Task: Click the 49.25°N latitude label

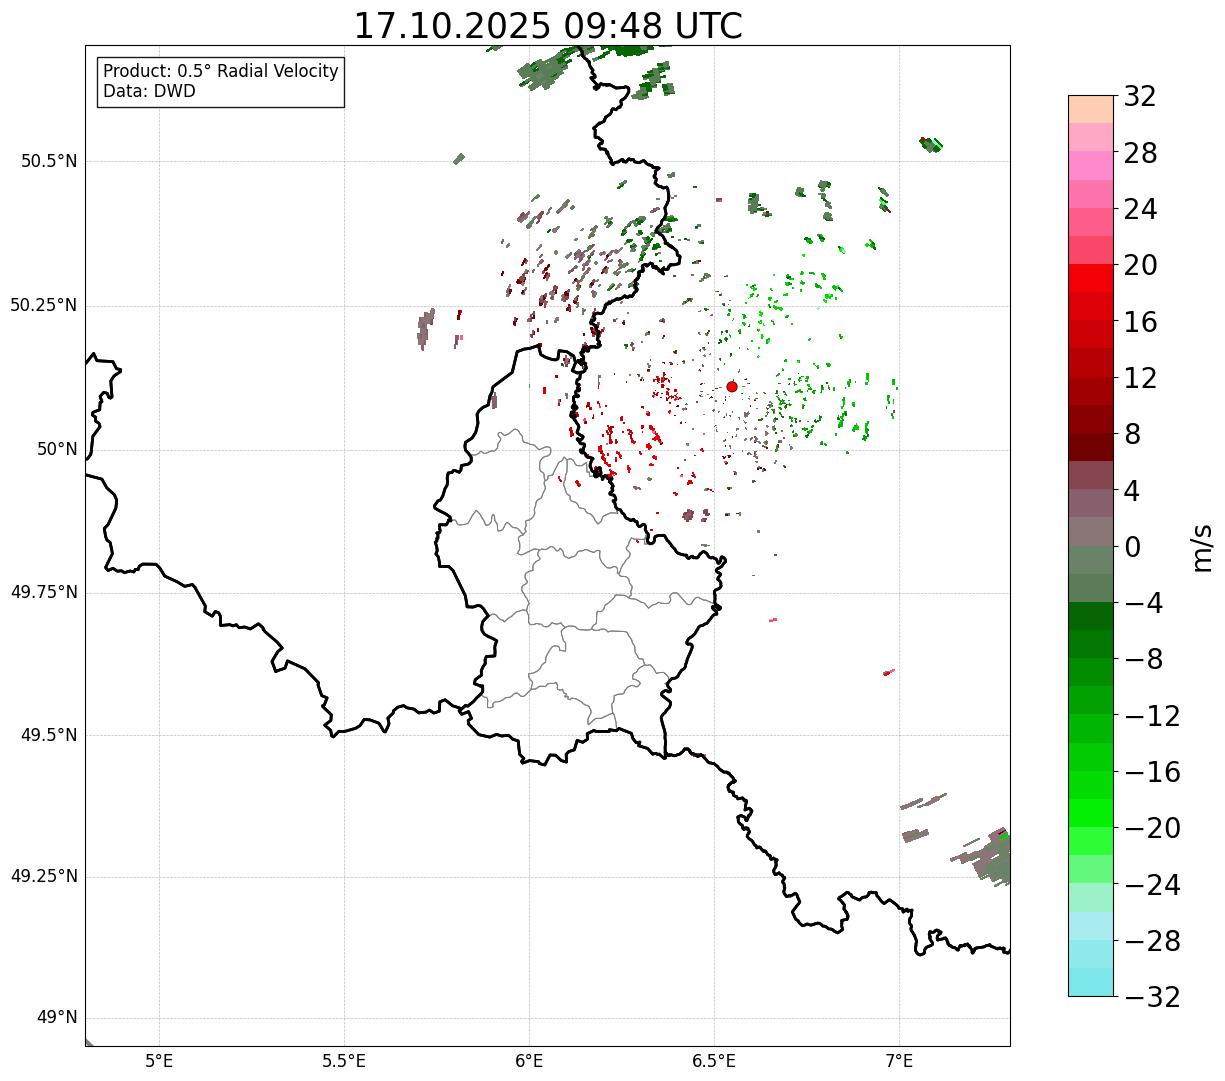Action: click(43, 876)
